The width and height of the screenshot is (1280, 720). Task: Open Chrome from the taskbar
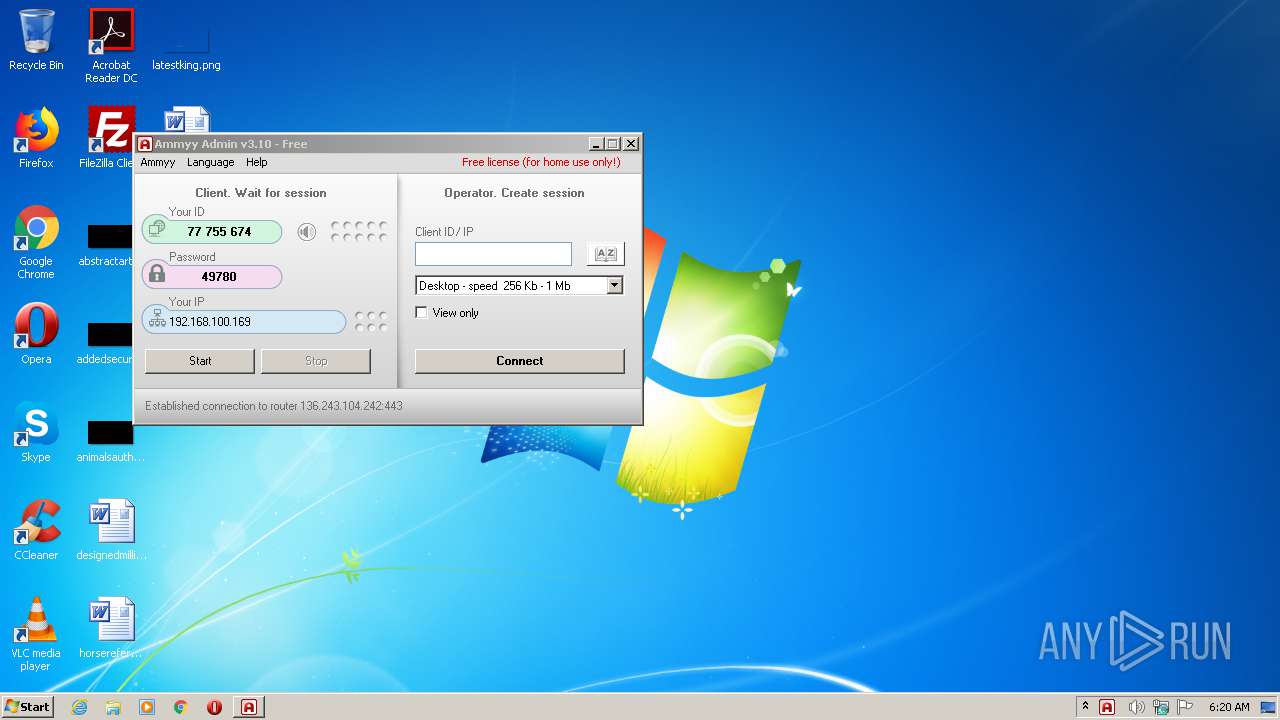coord(181,707)
